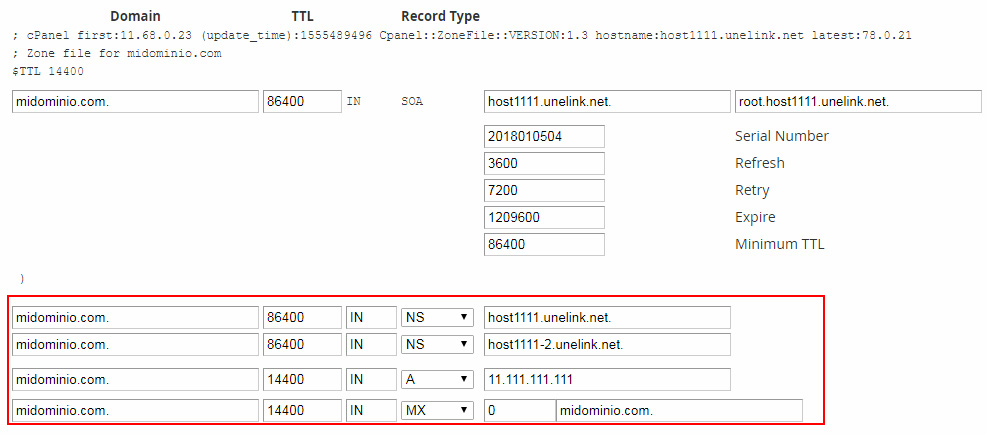
Task: Click the SOA record TTL field
Action: click(302, 102)
